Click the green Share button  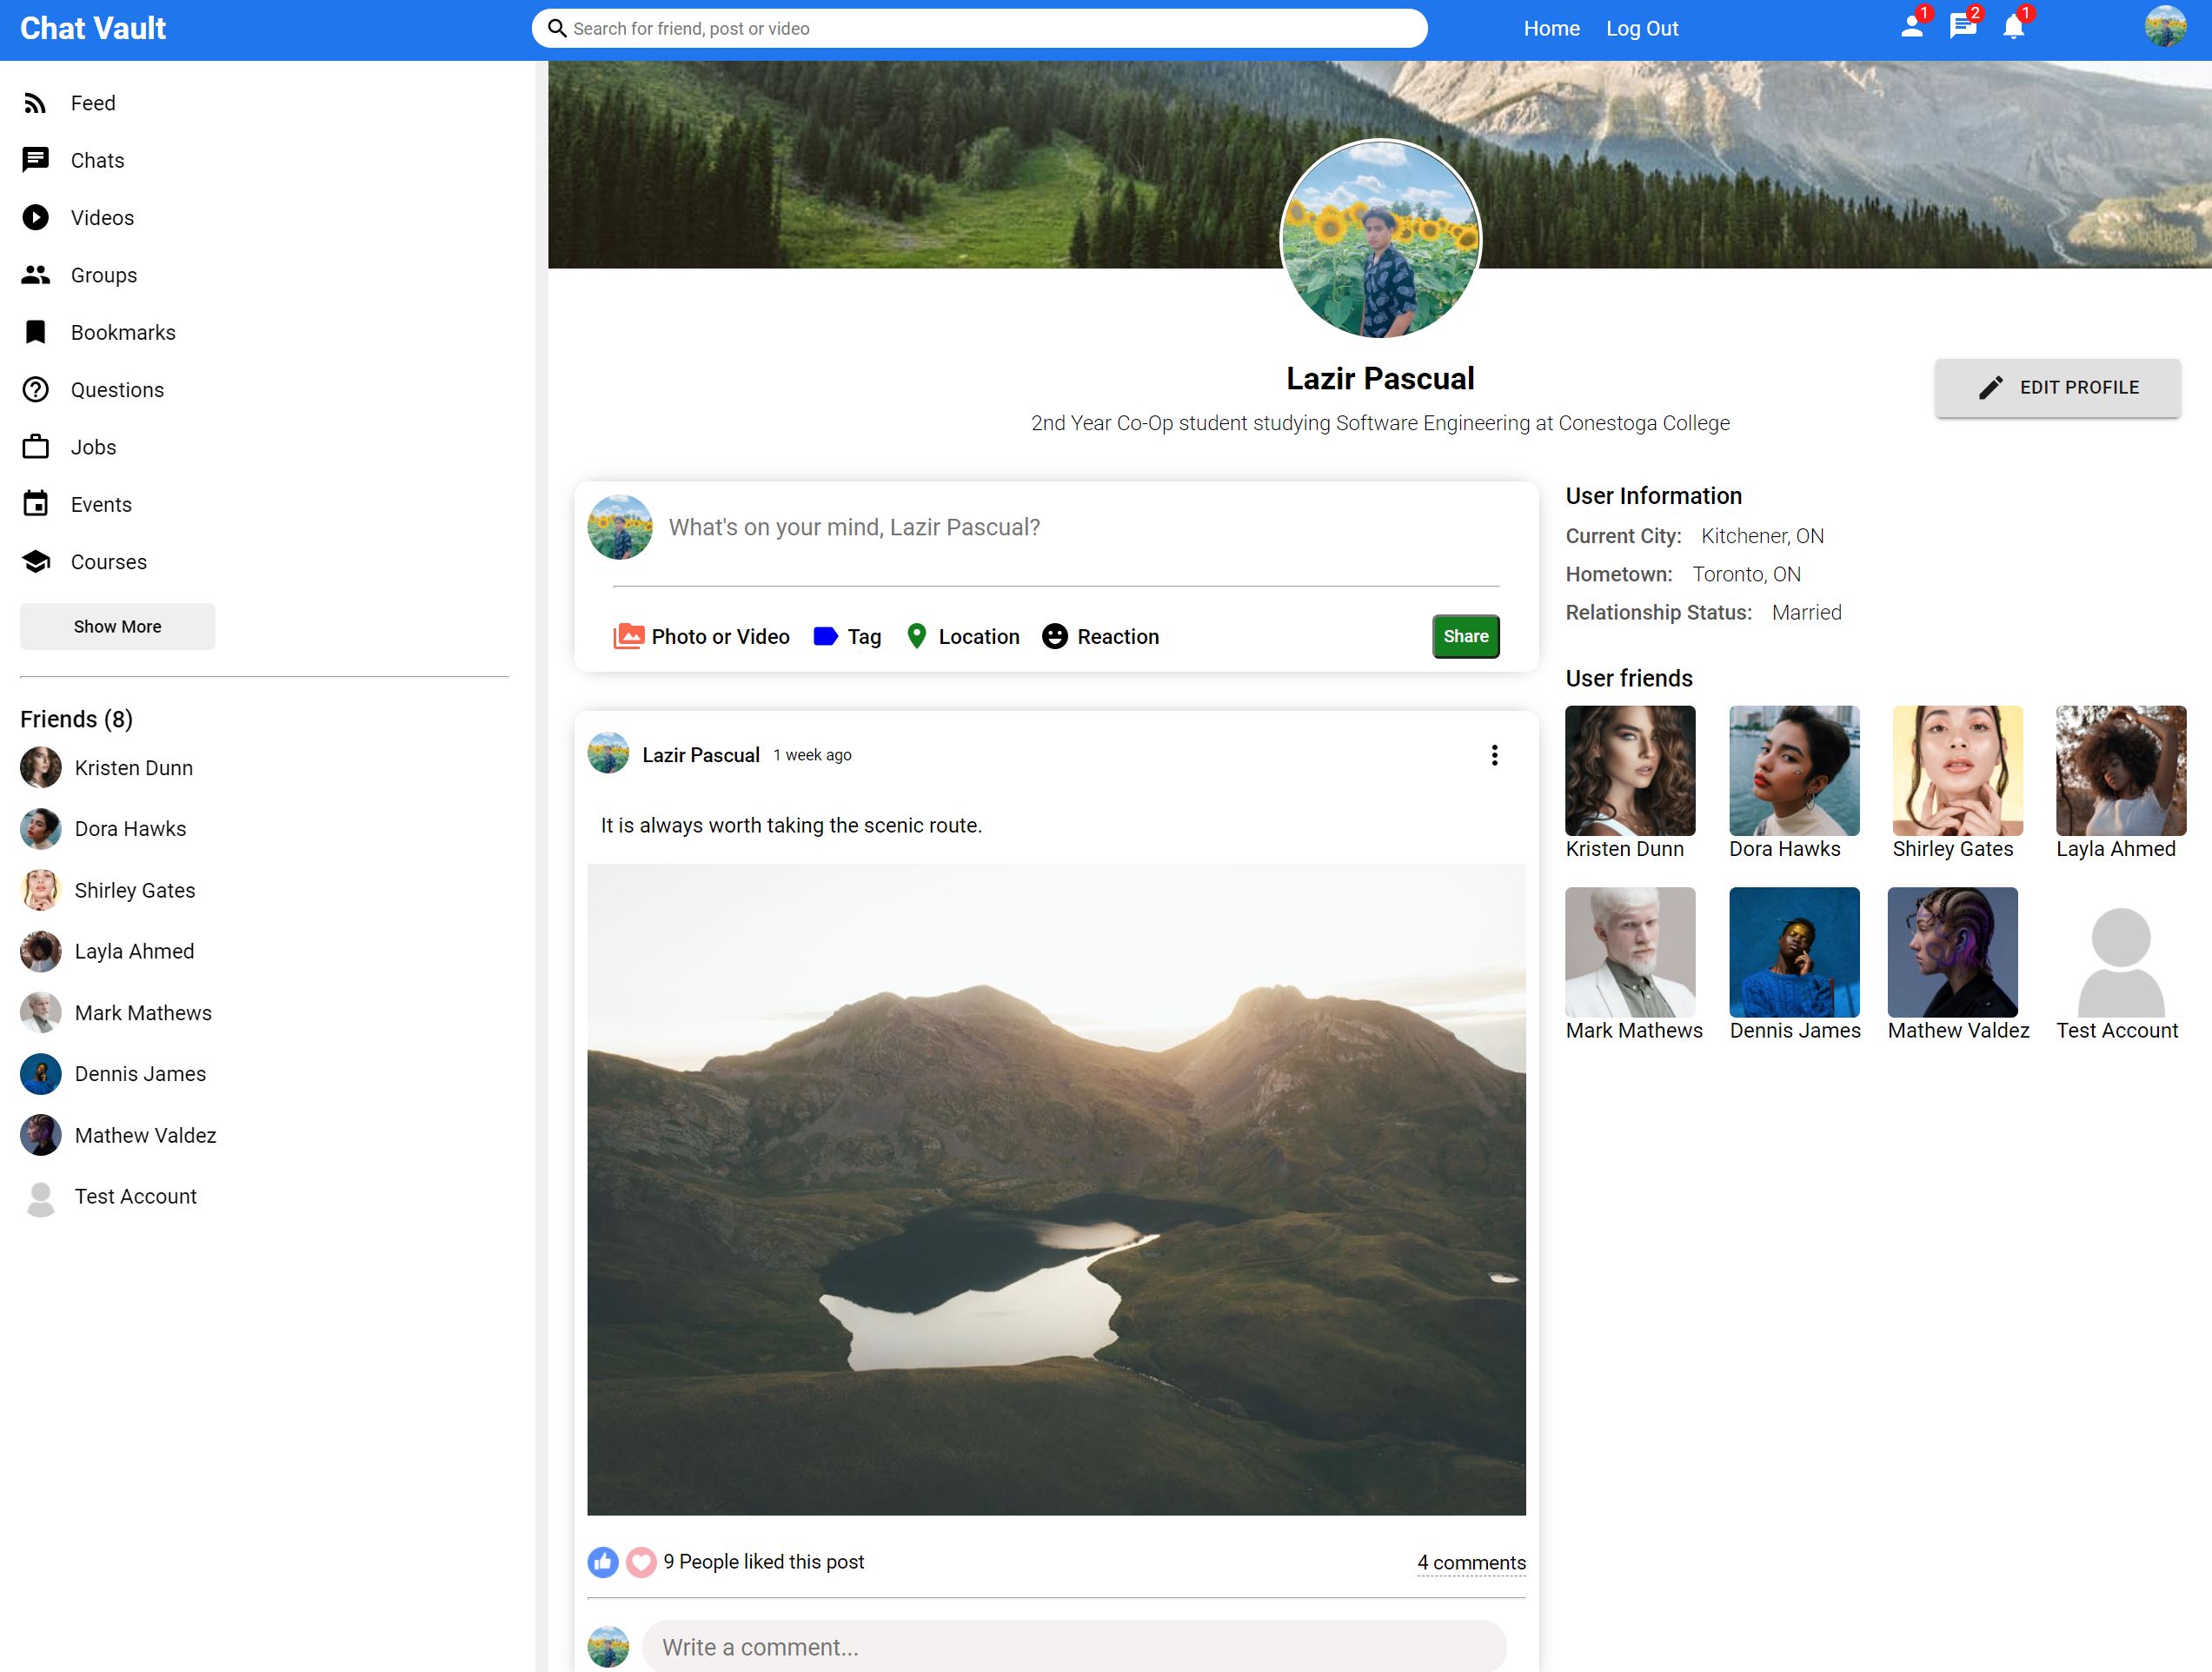coord(1465,636)
